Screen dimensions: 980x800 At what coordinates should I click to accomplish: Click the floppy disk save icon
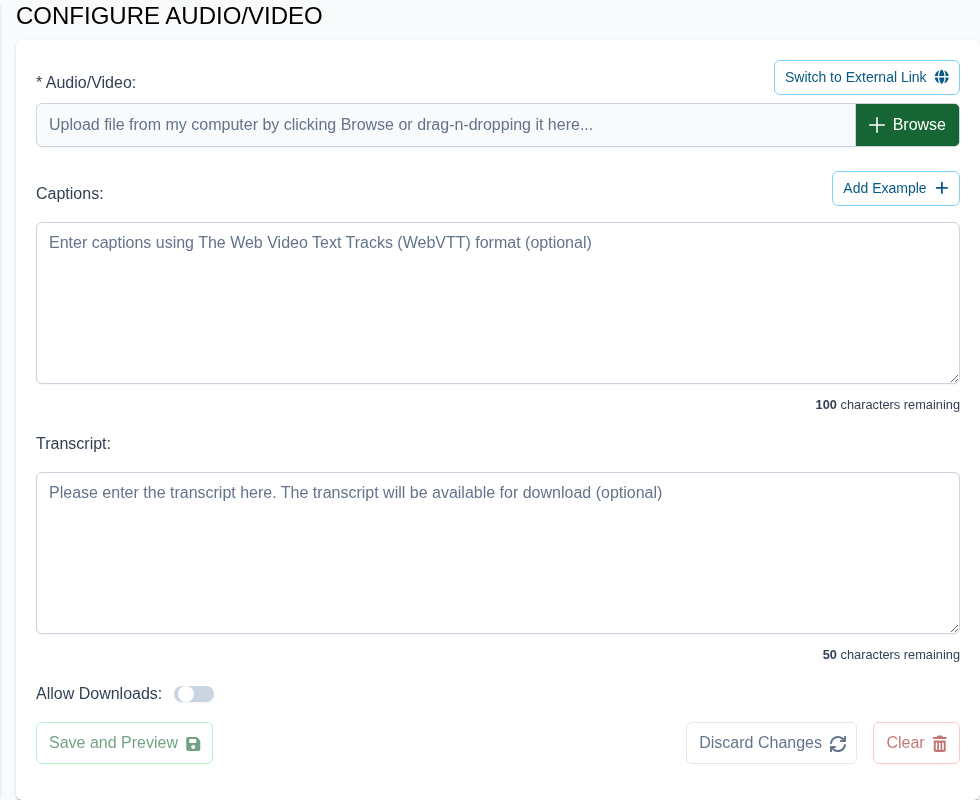pyautogui.click(x=193, y=744)
